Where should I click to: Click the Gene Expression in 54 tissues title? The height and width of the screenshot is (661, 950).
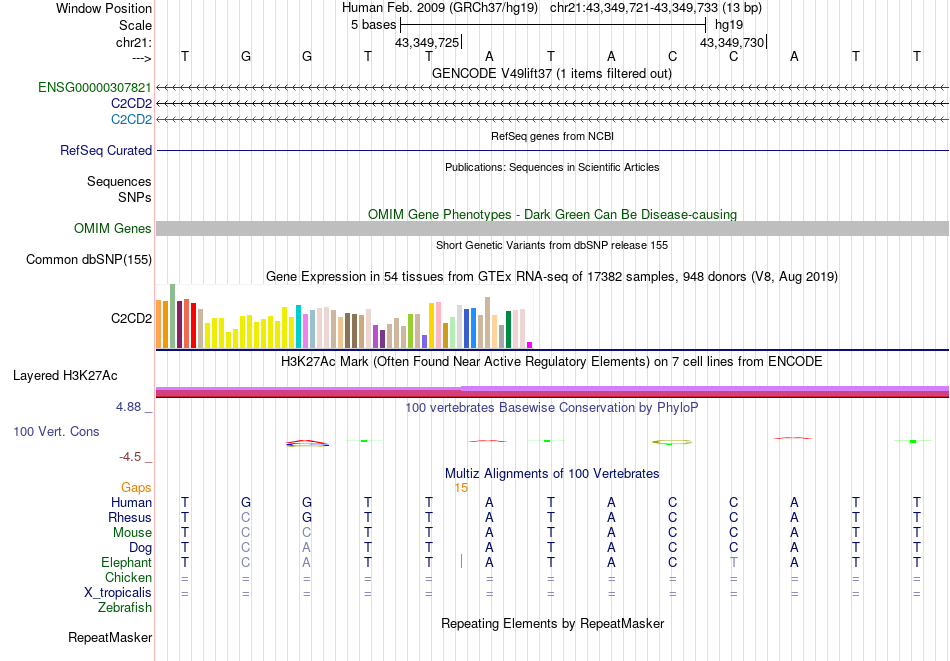(x=552, y=277)
